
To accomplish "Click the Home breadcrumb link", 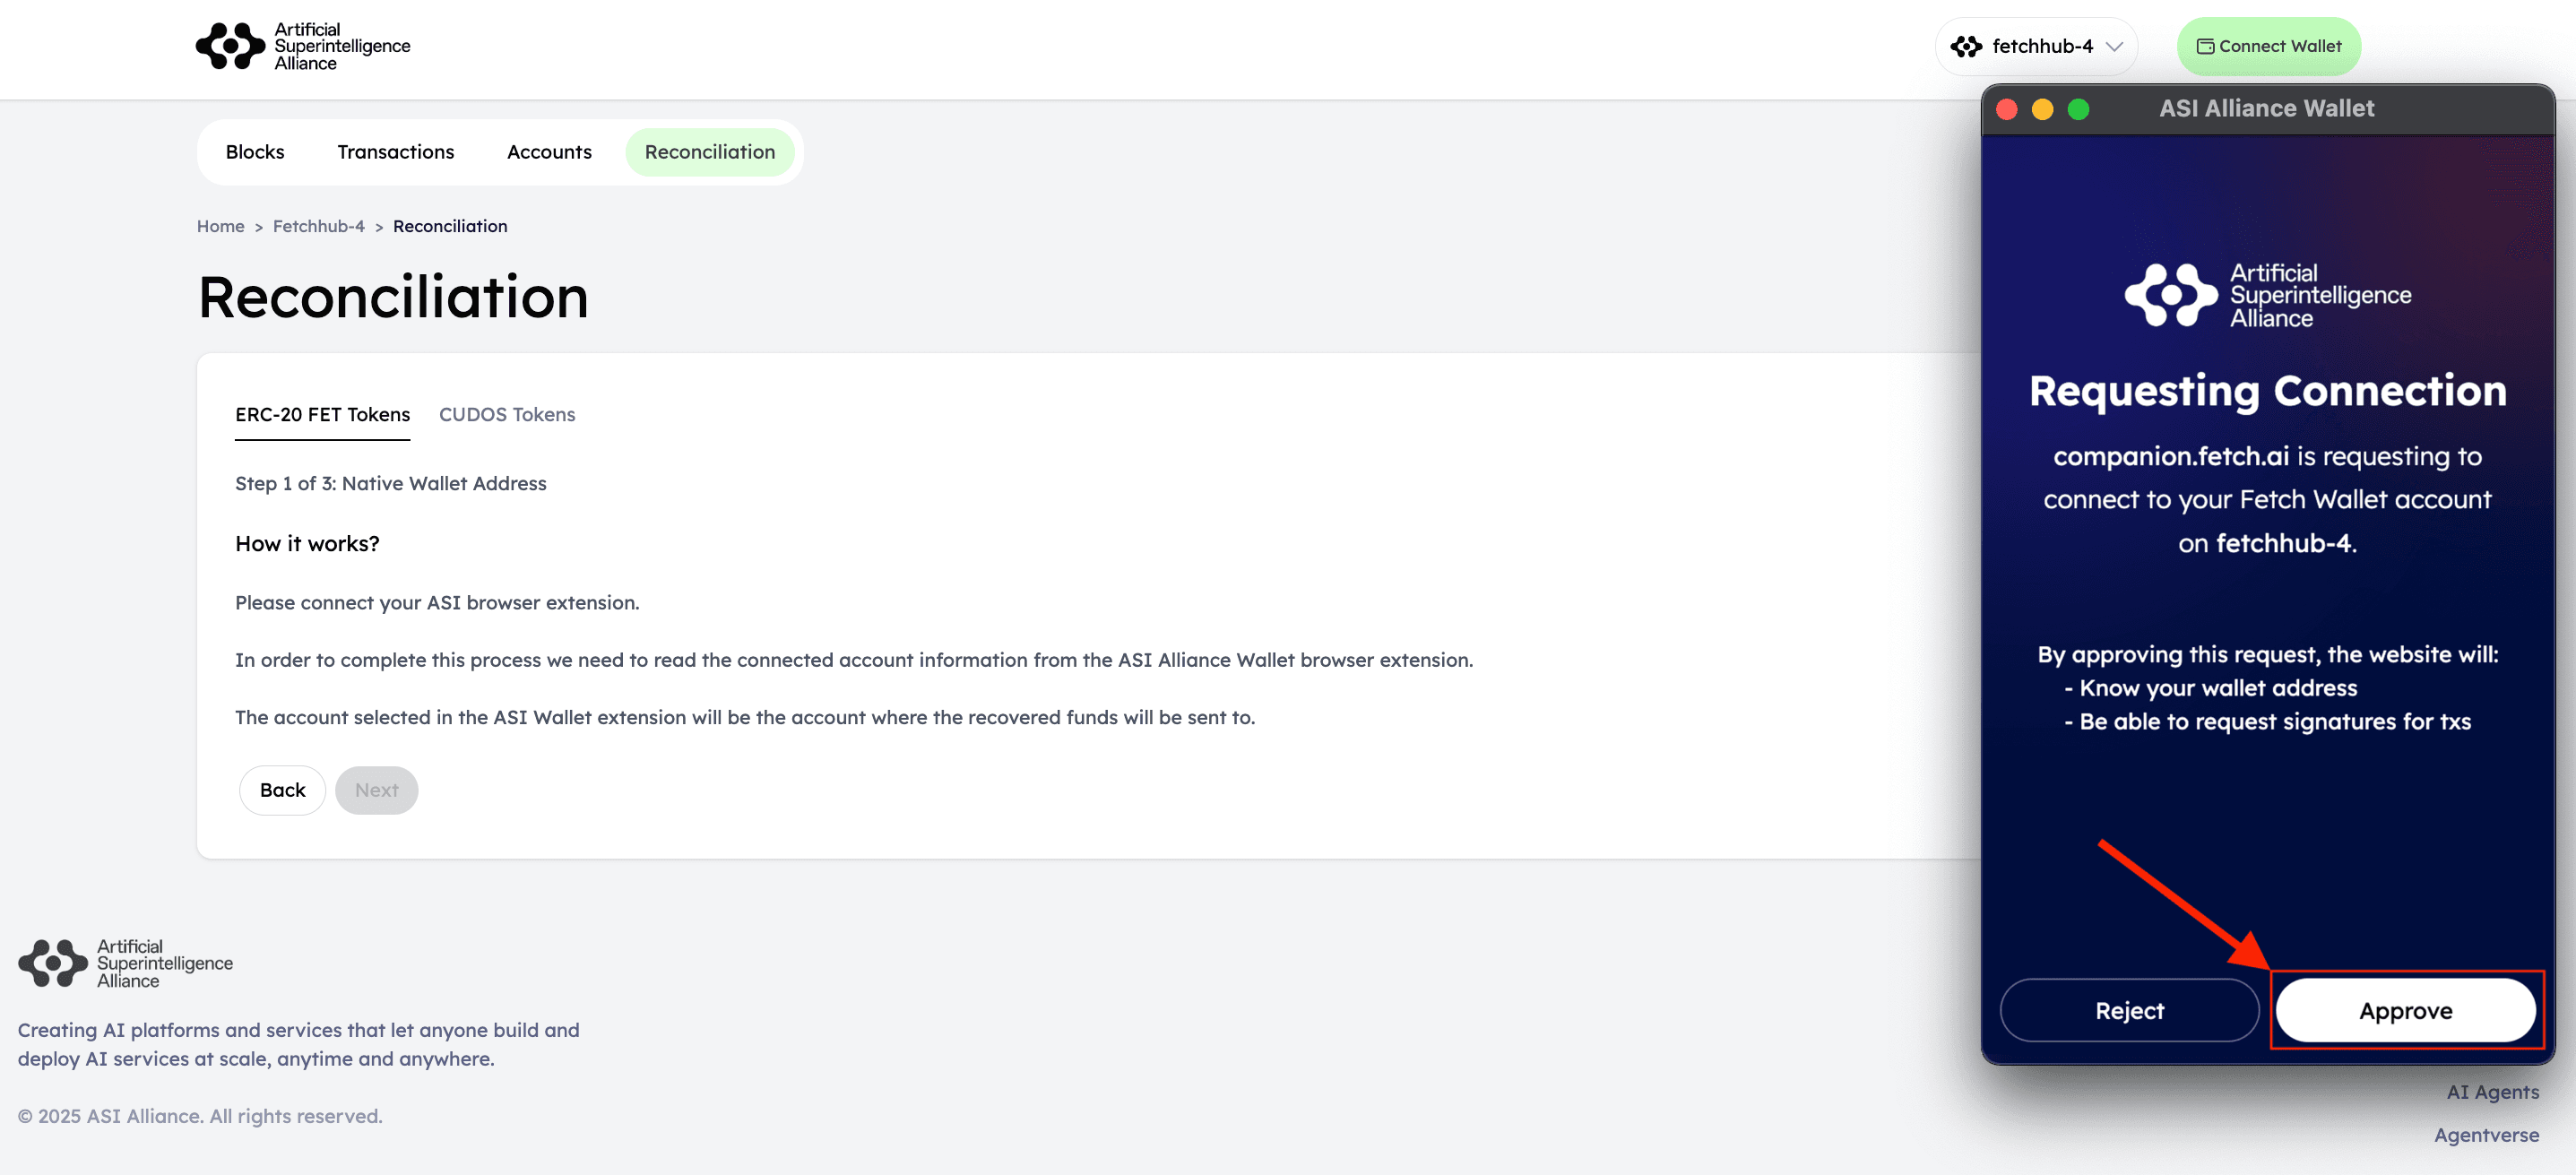I will click(x=220, y=226).
